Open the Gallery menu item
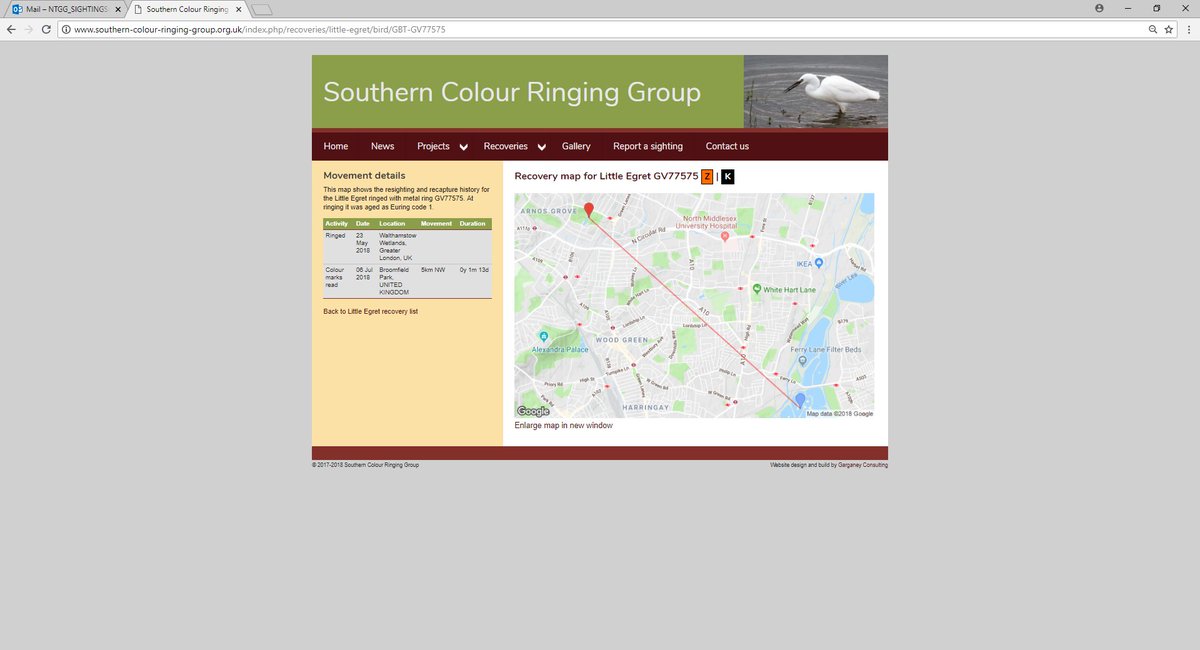Viewport: 1200px width, 650px height. coord(576,146)
